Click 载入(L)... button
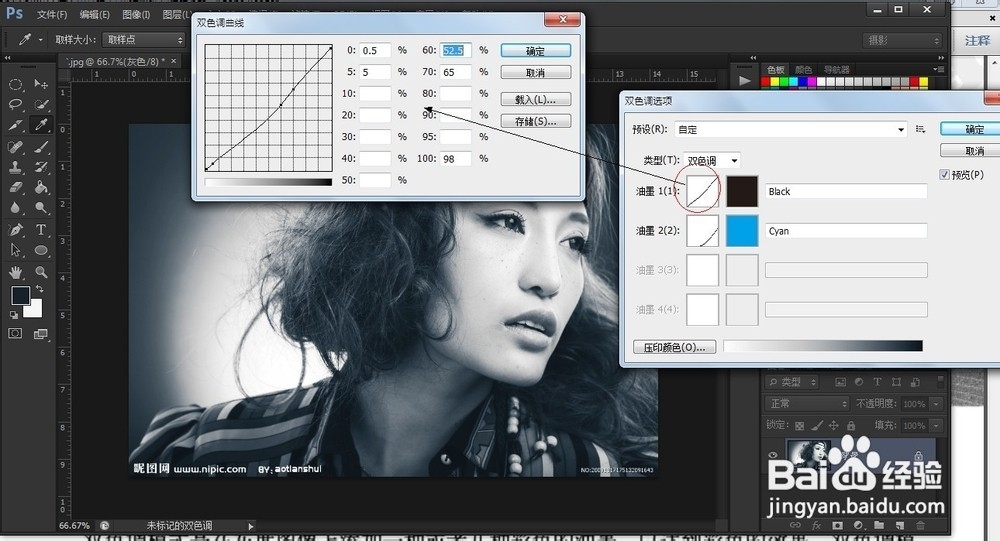The height and width of the screenshot is (541, 1000). 536,100
